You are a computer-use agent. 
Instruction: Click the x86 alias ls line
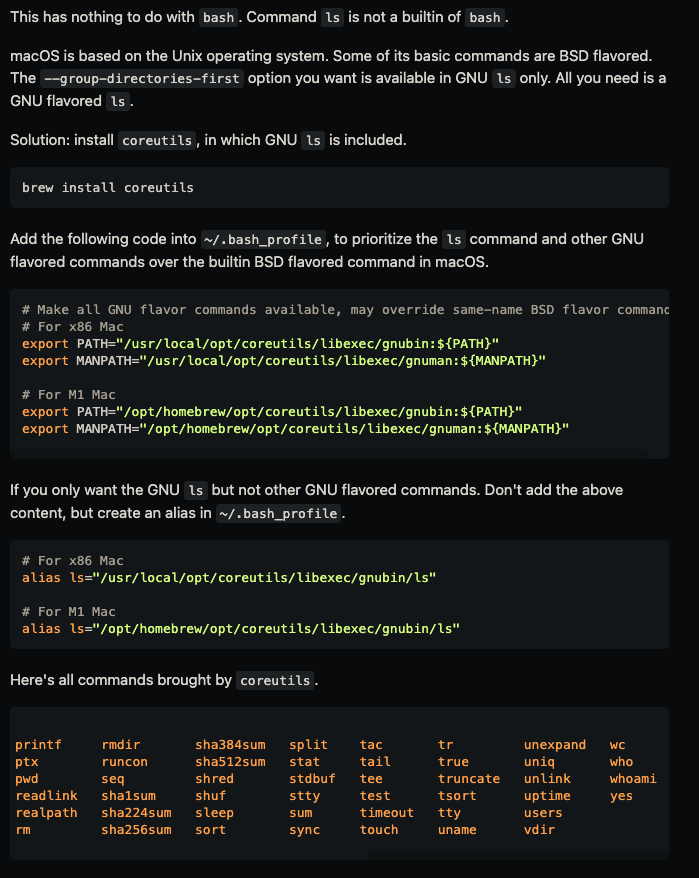pos(229,578)
